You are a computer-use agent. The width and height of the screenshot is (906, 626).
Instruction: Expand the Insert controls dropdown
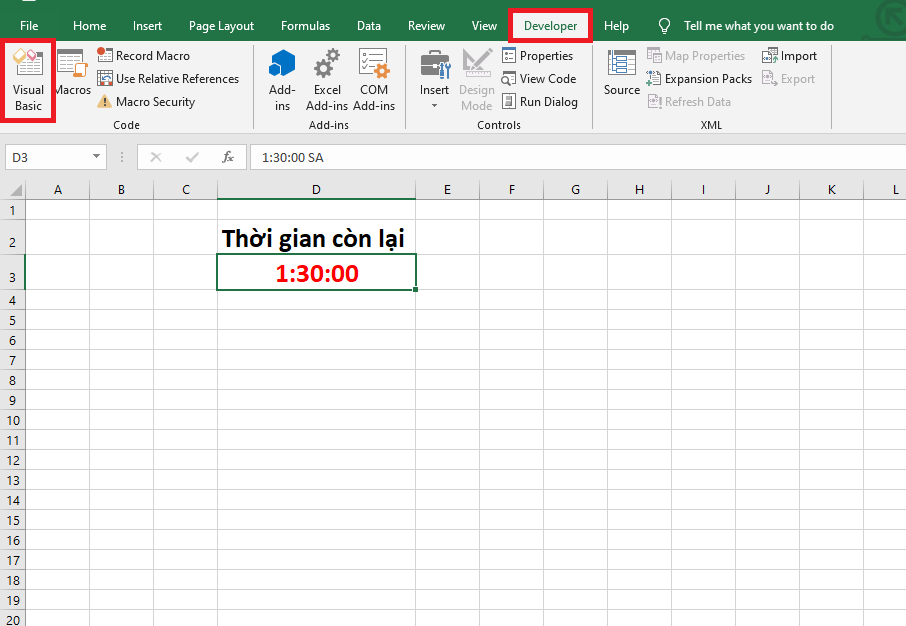click(434, 80)
